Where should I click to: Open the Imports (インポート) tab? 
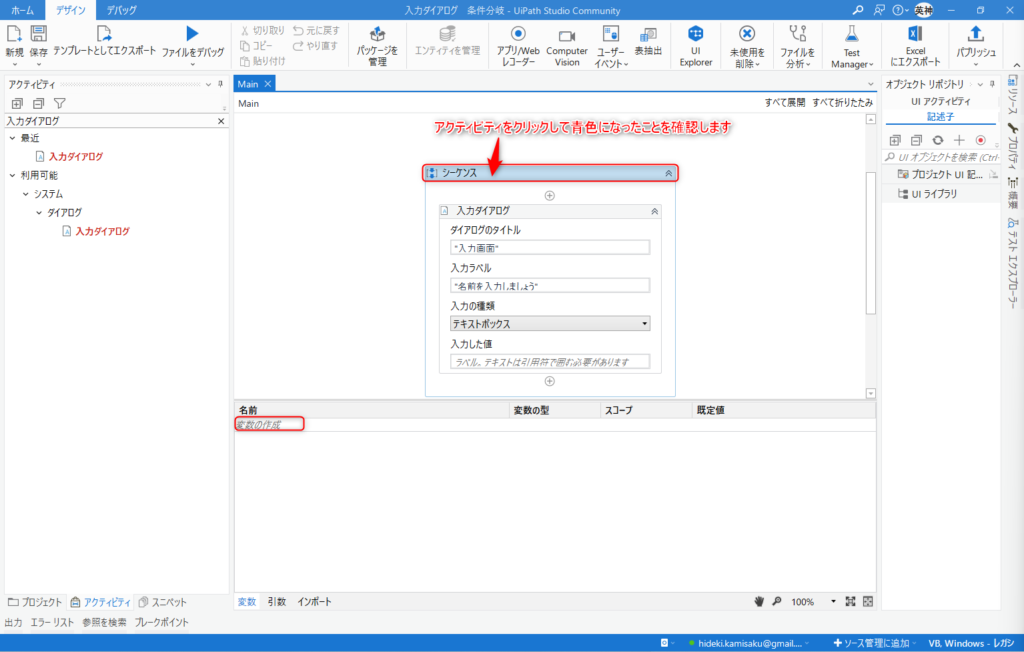point(314,602)
